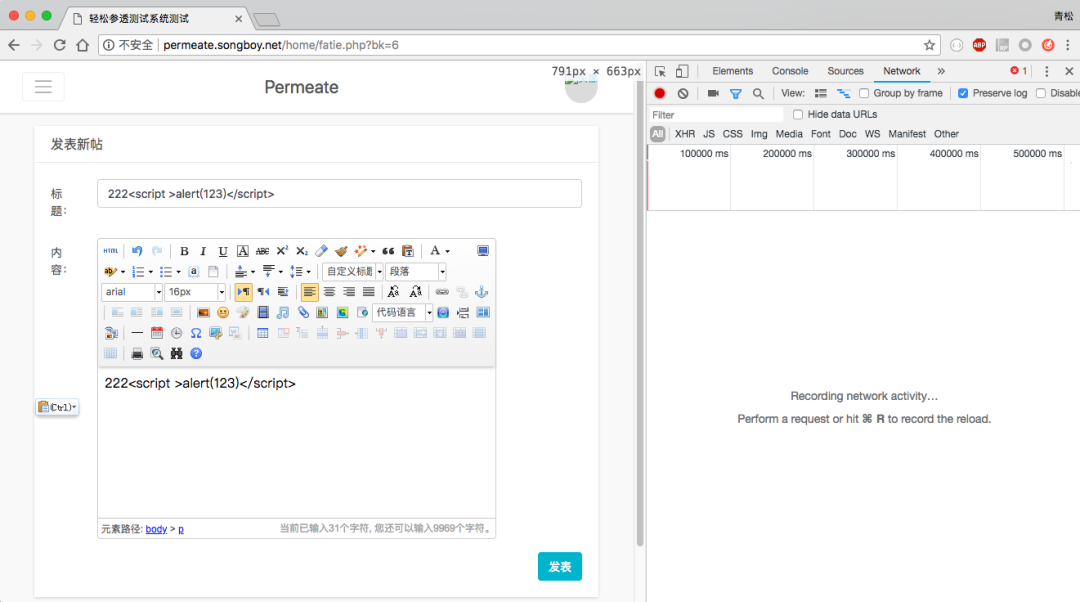Open HTML source mode in editor

point(110,251)
